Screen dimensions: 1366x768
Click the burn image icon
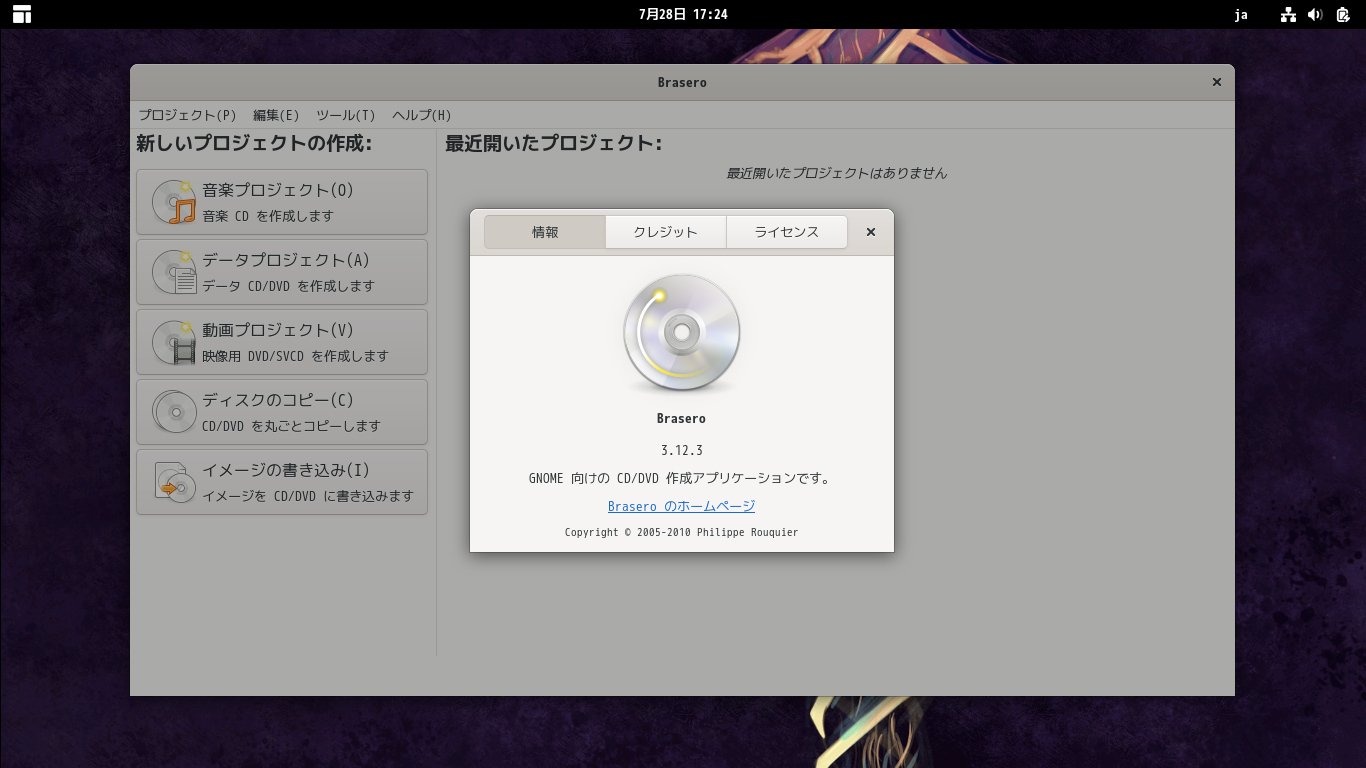[174, 482]
